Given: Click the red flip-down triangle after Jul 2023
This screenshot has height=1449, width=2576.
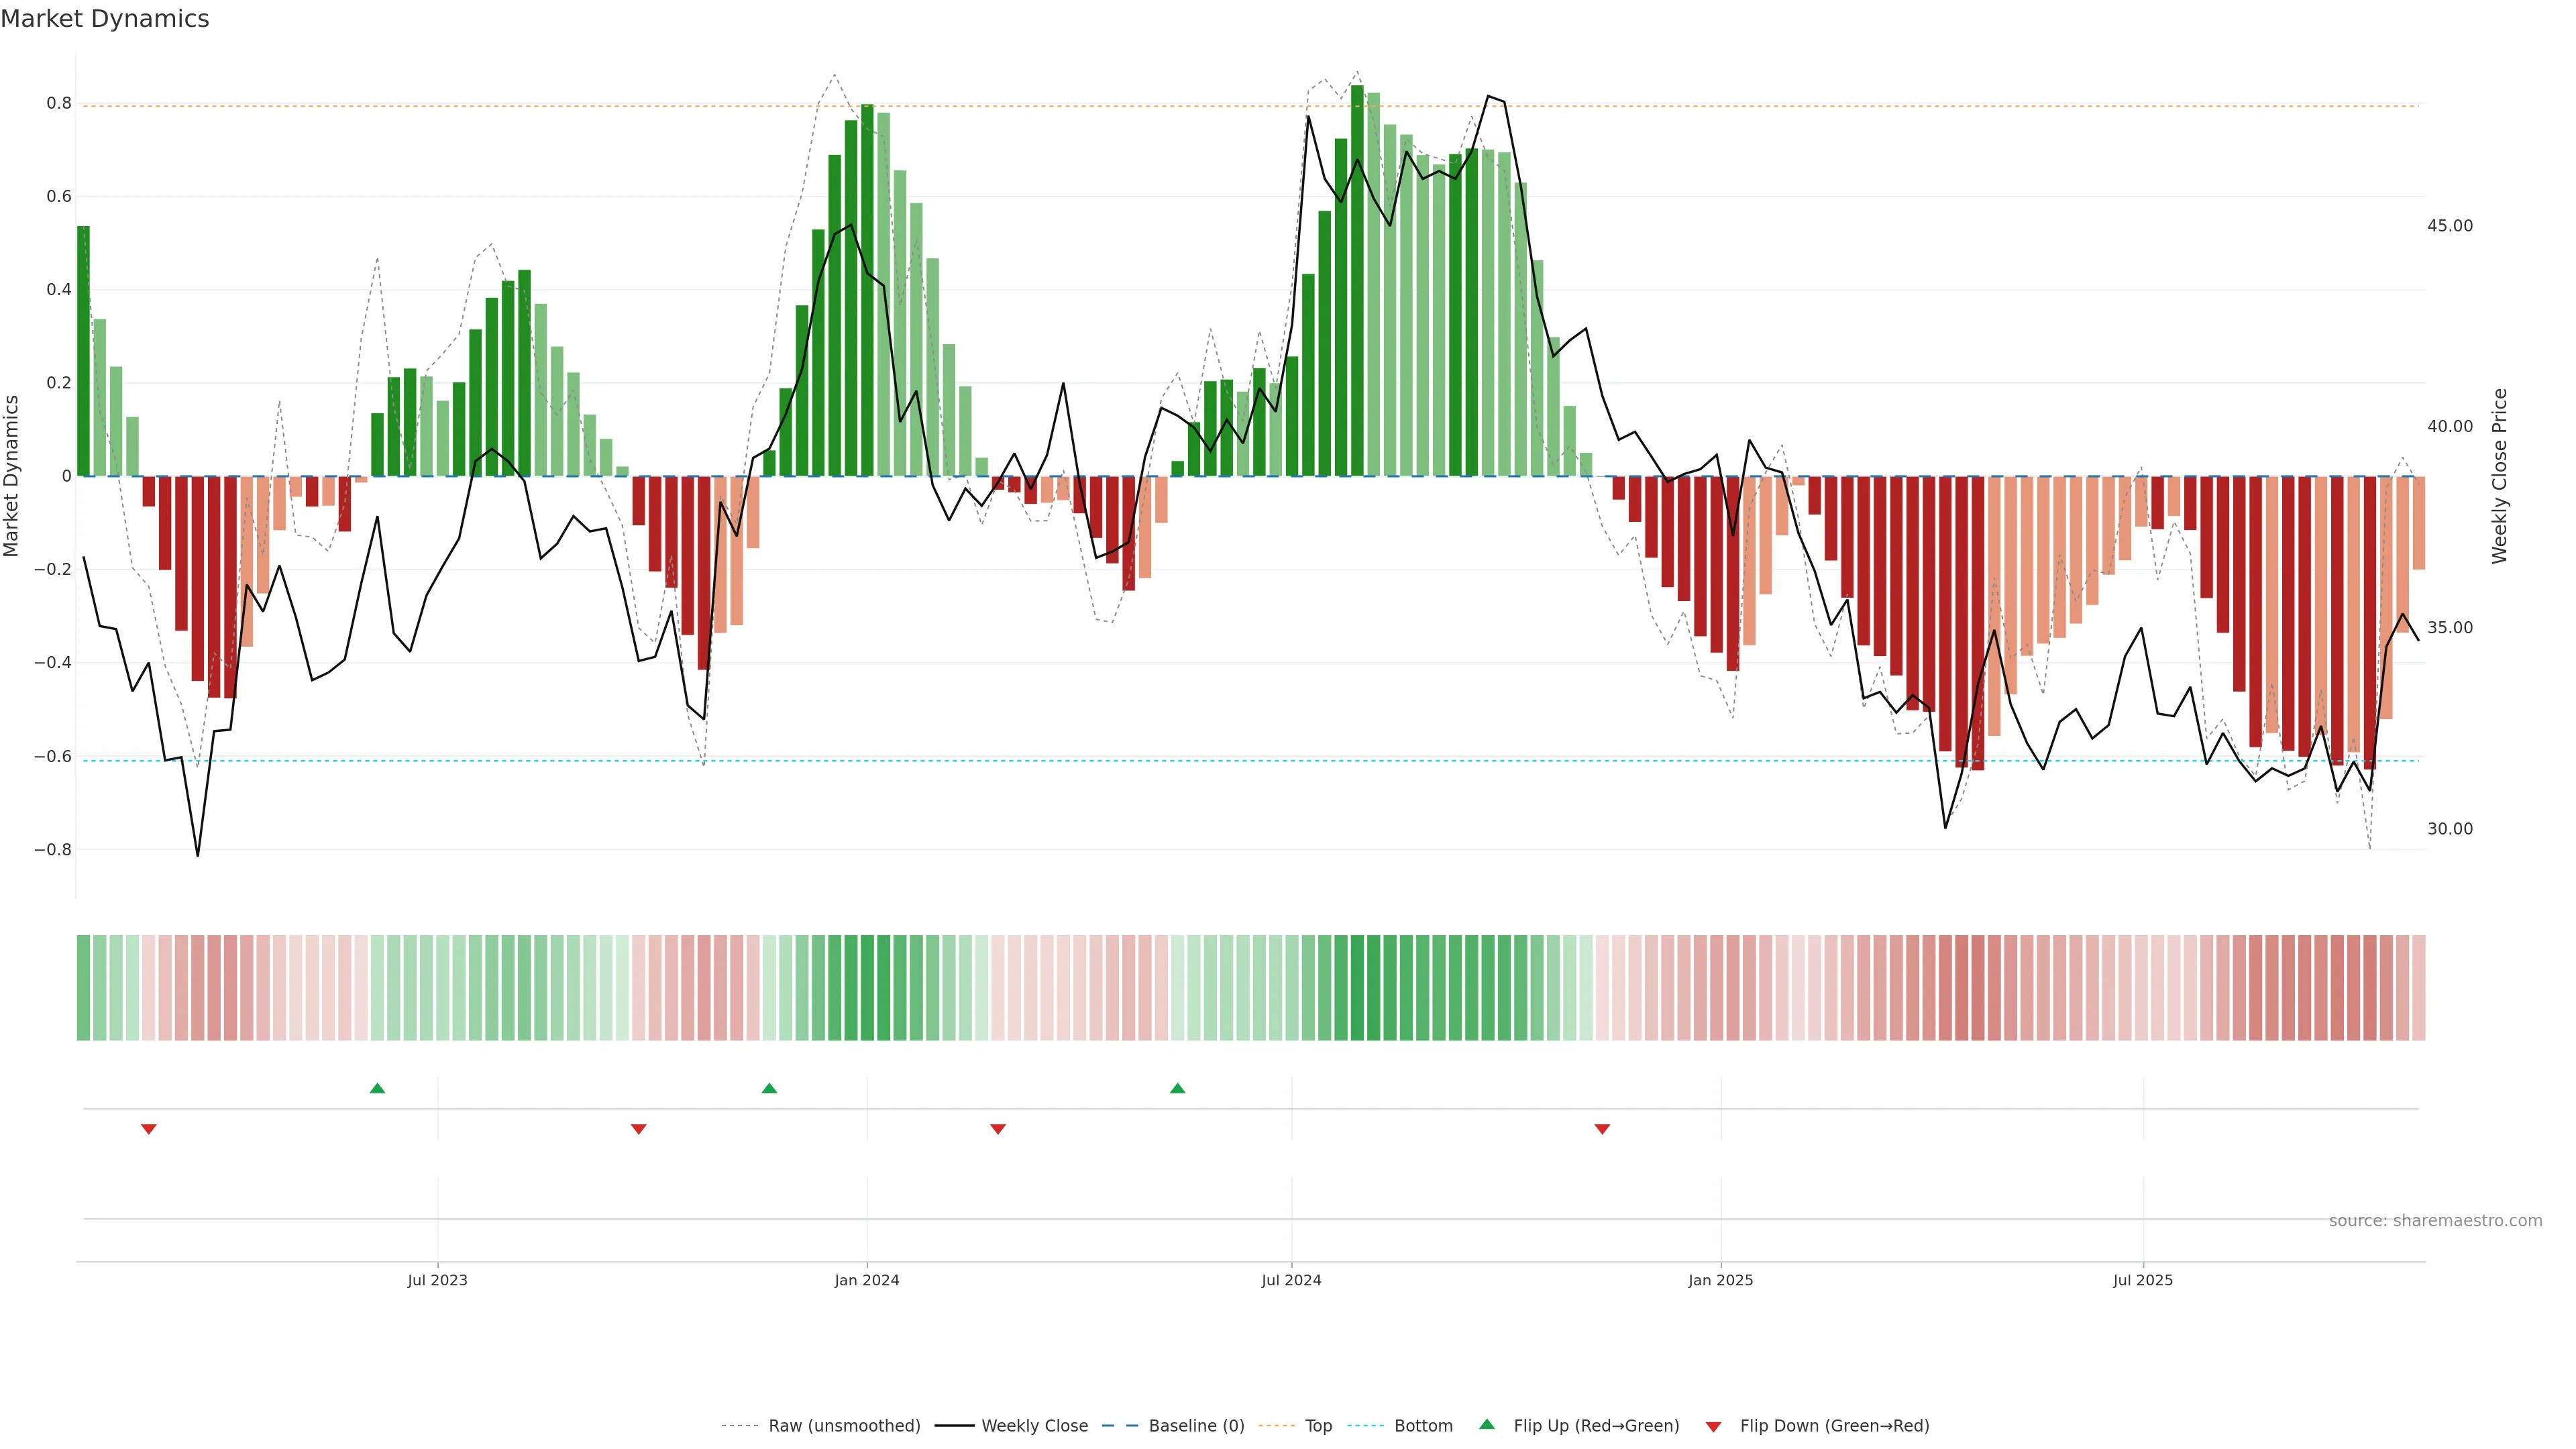Looking at the screenshot, I should pyautogui.click(x=639, y=1129).
